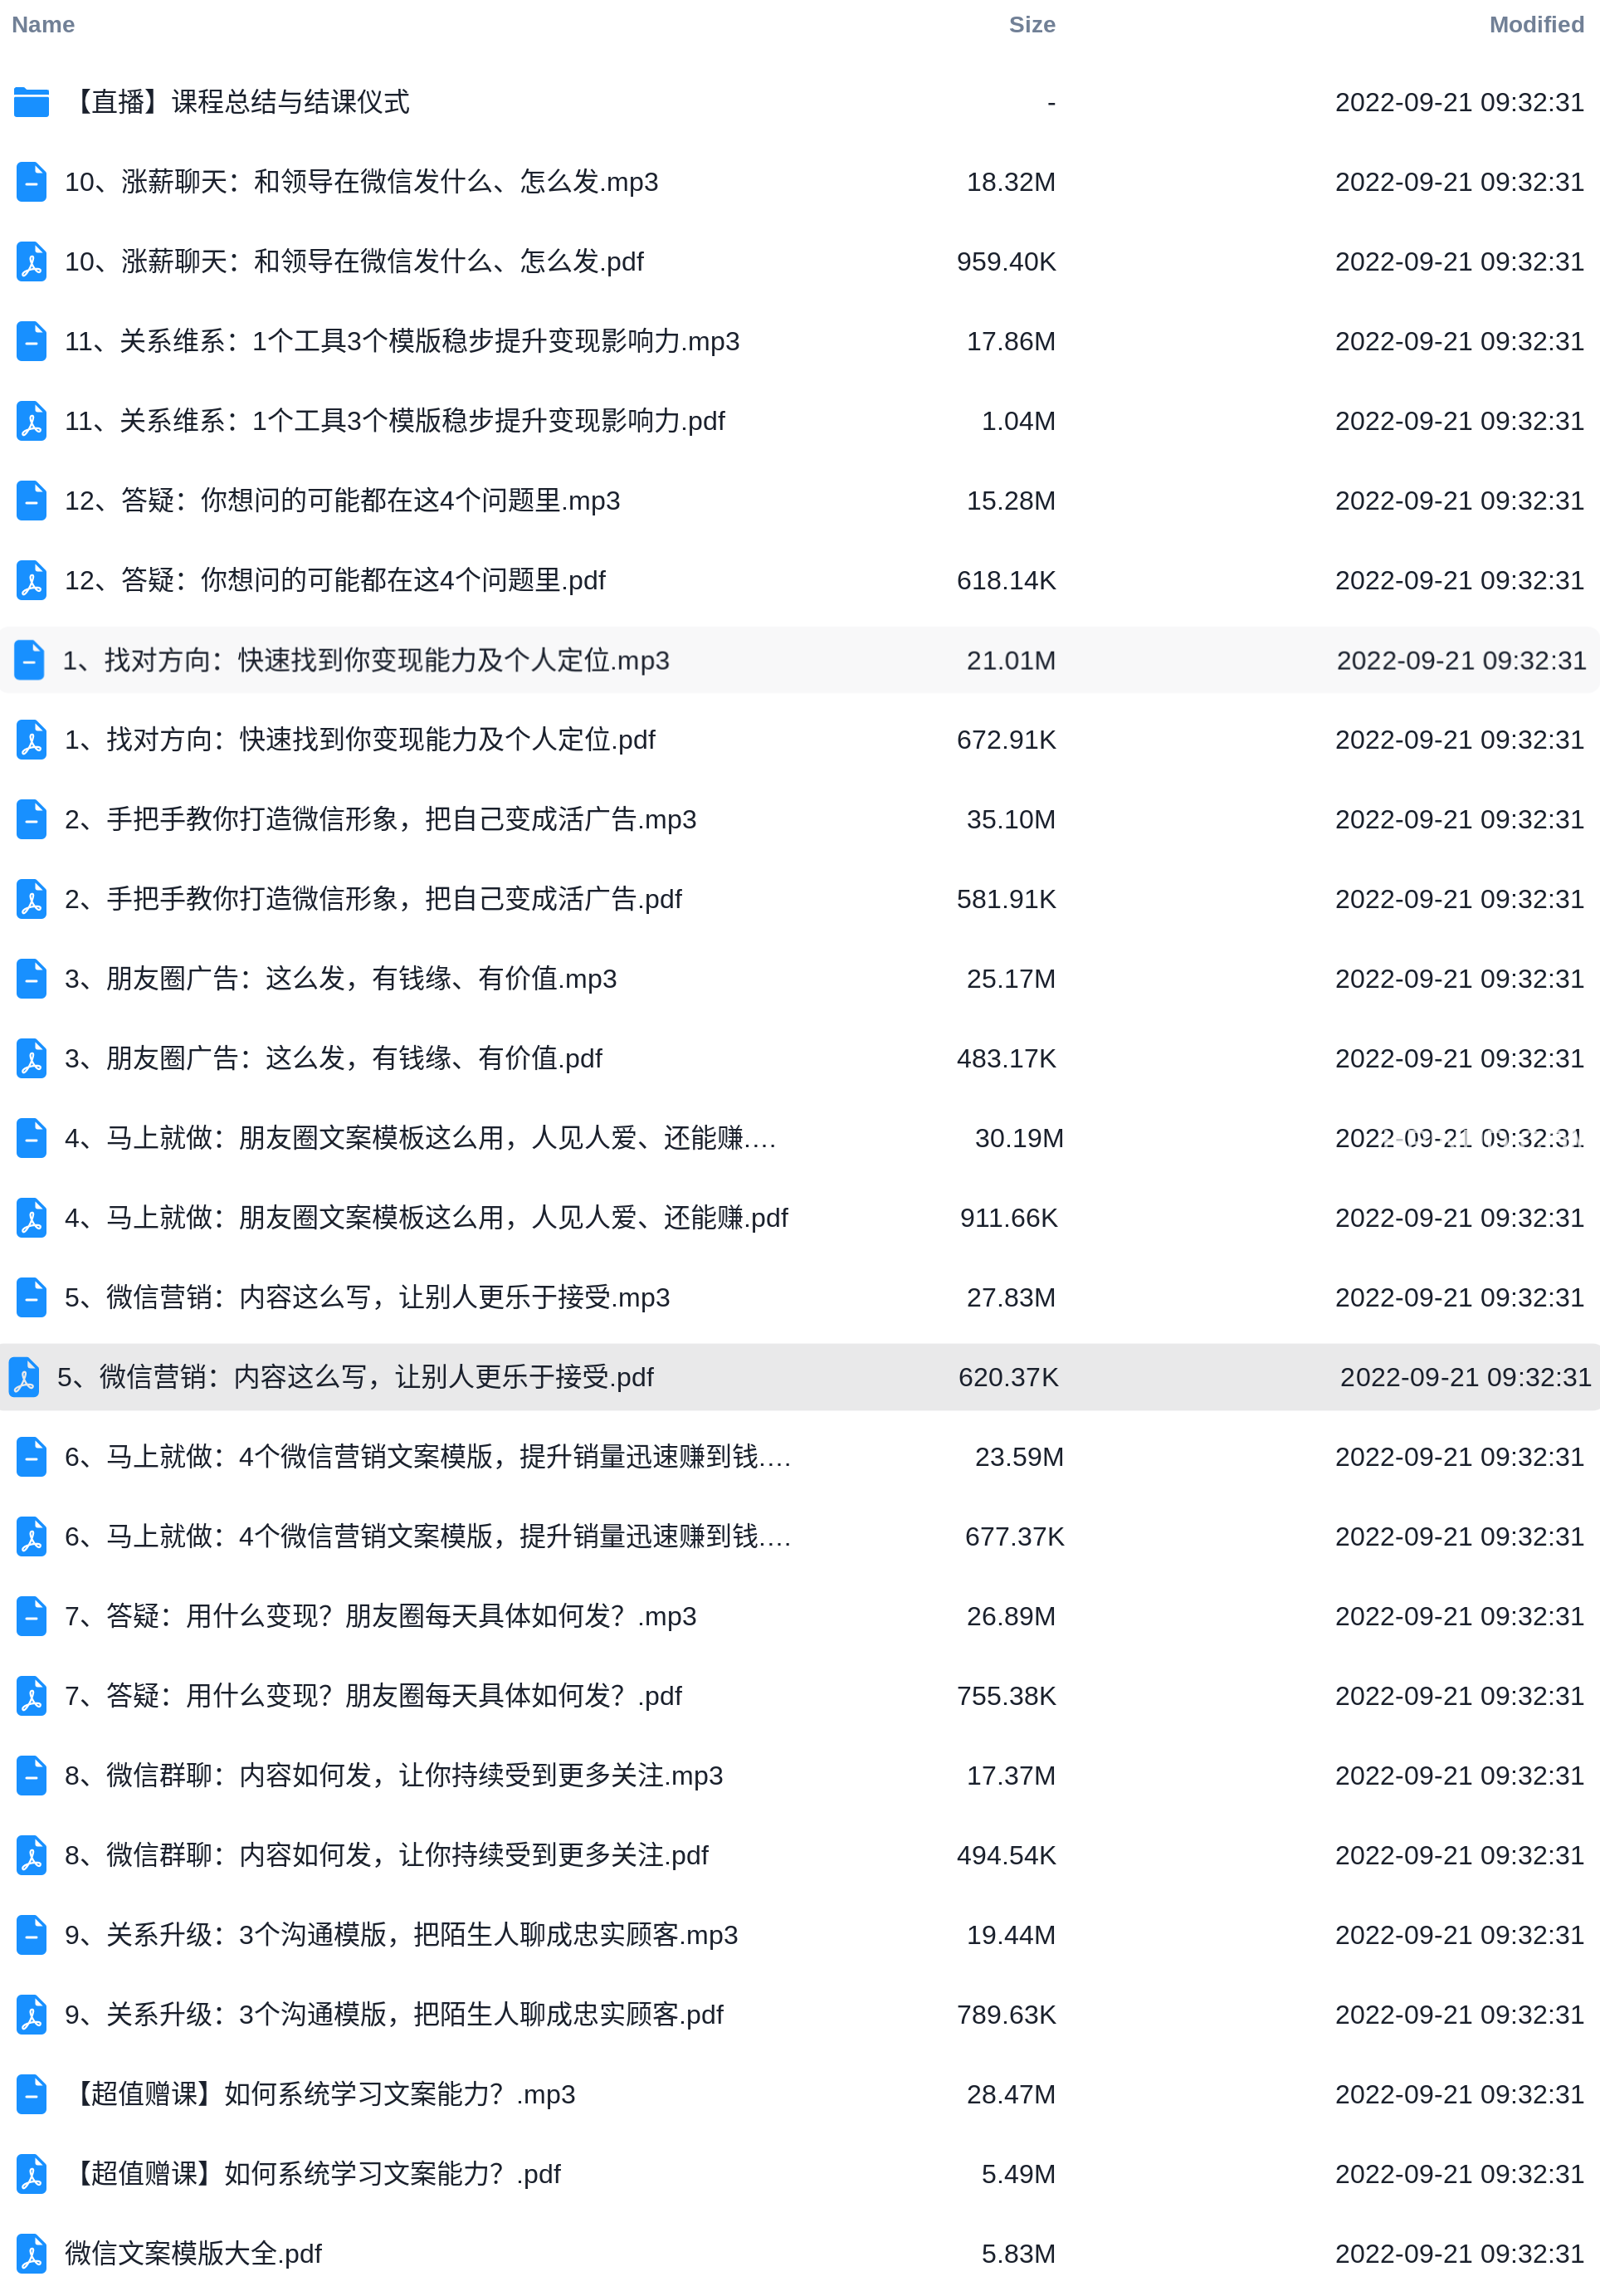Click the PDF icon beside 10、涨薪聊天 pdf
This screenshot has height=2296, width=1600.
pos(32,262)
